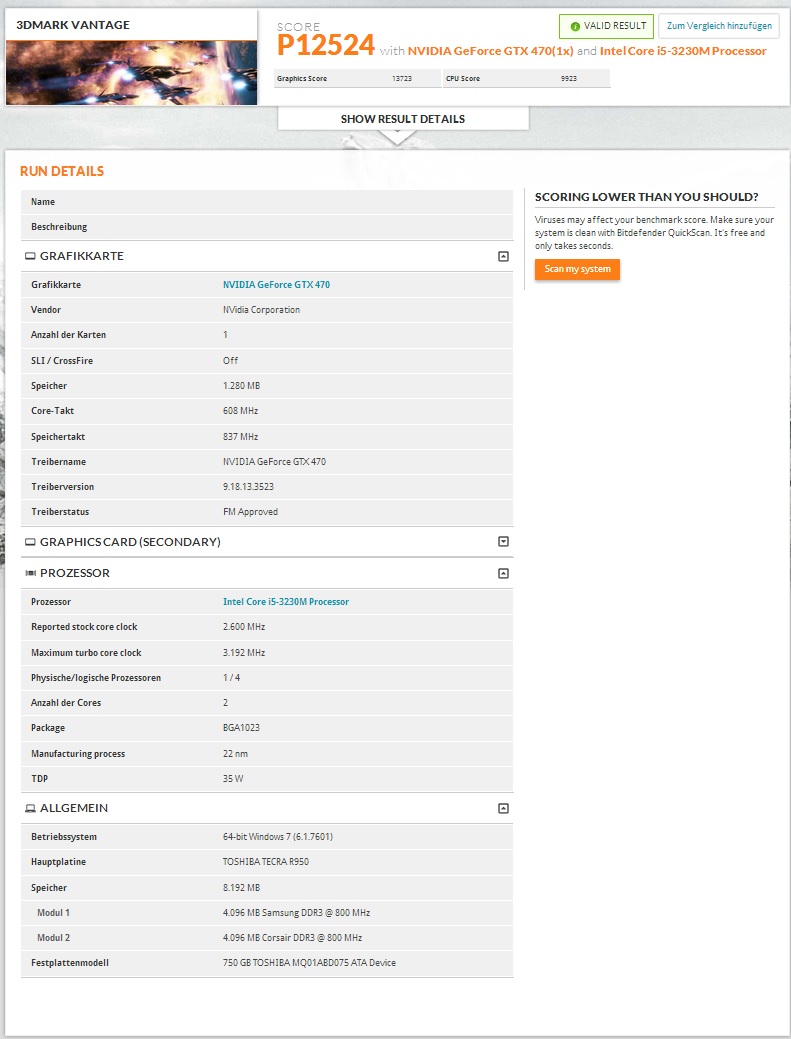Screen dimensions: 791x1039
Task: Click the P12524 score value
Action: (326, 45)
